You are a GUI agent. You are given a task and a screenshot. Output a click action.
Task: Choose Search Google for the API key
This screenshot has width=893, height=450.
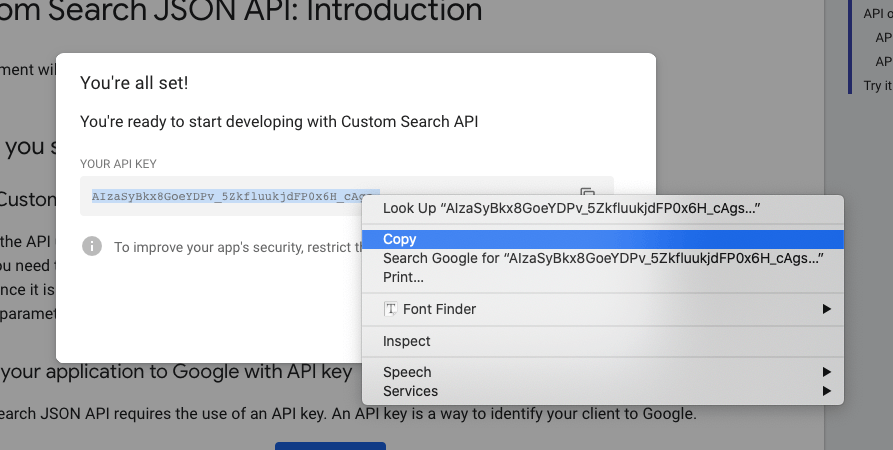coord(603,258)
